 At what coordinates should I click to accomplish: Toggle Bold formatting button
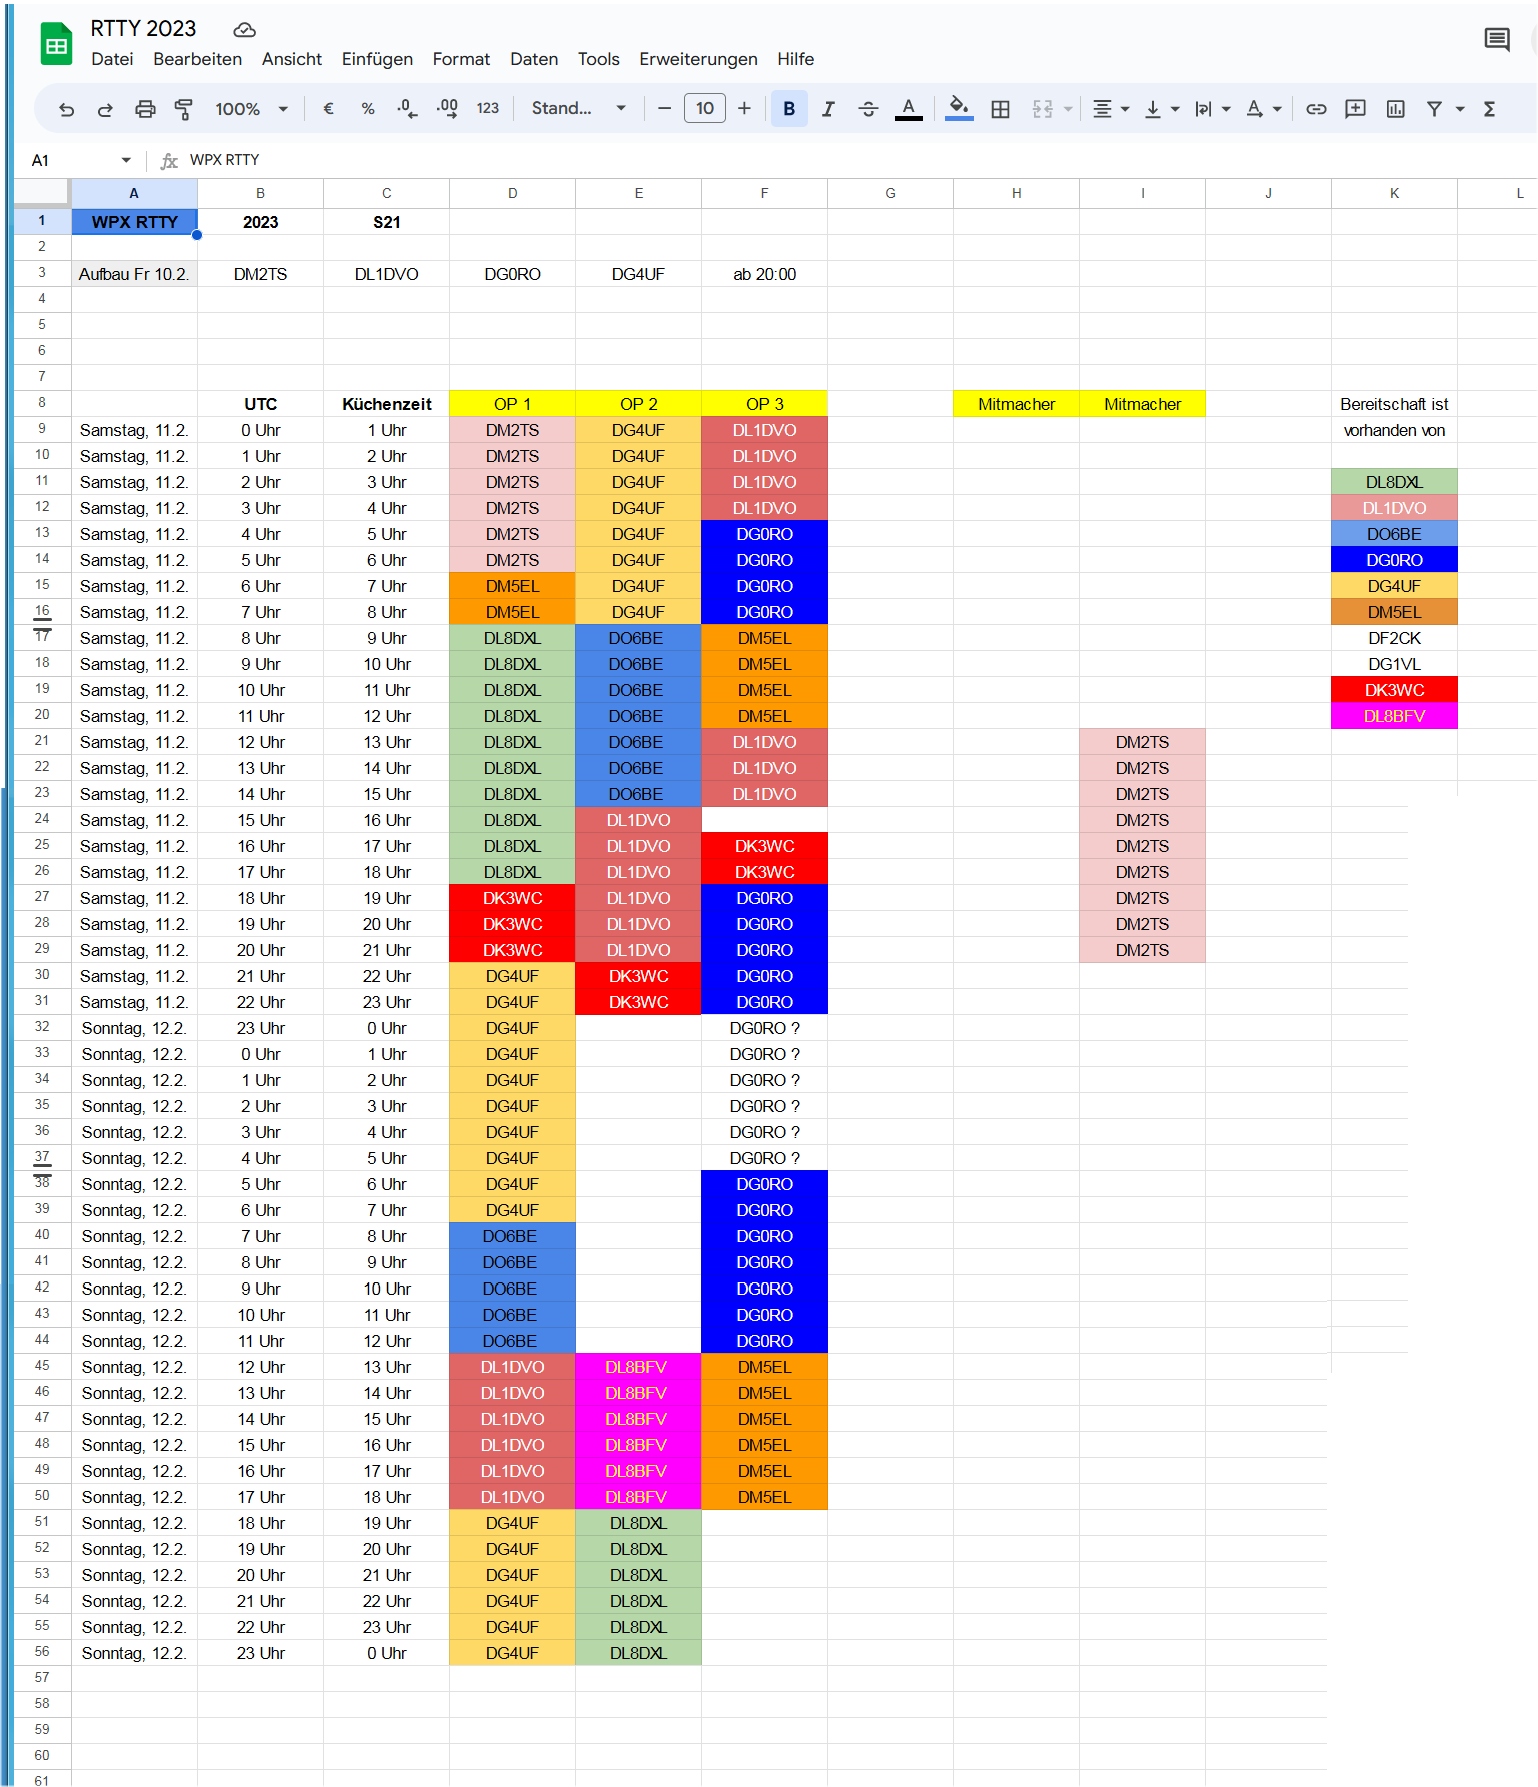click(789, 109)
